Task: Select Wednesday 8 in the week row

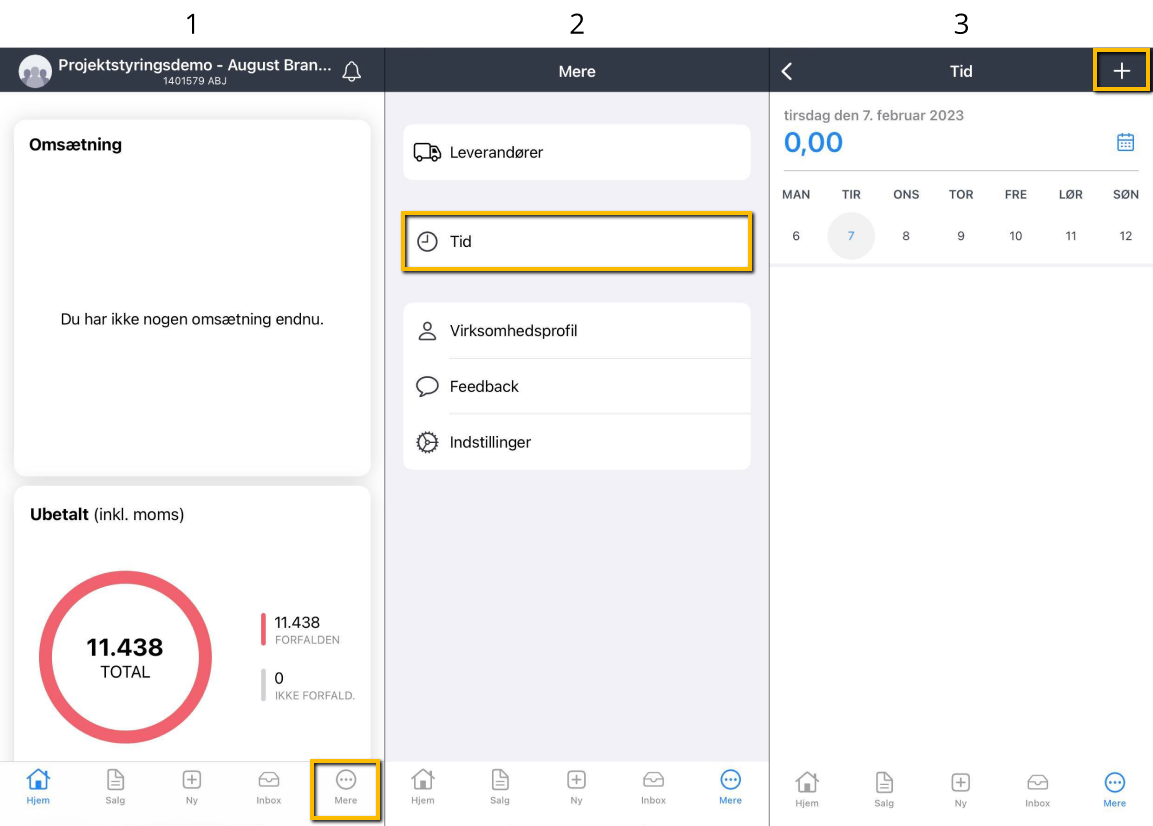Action: click(906, 236)
